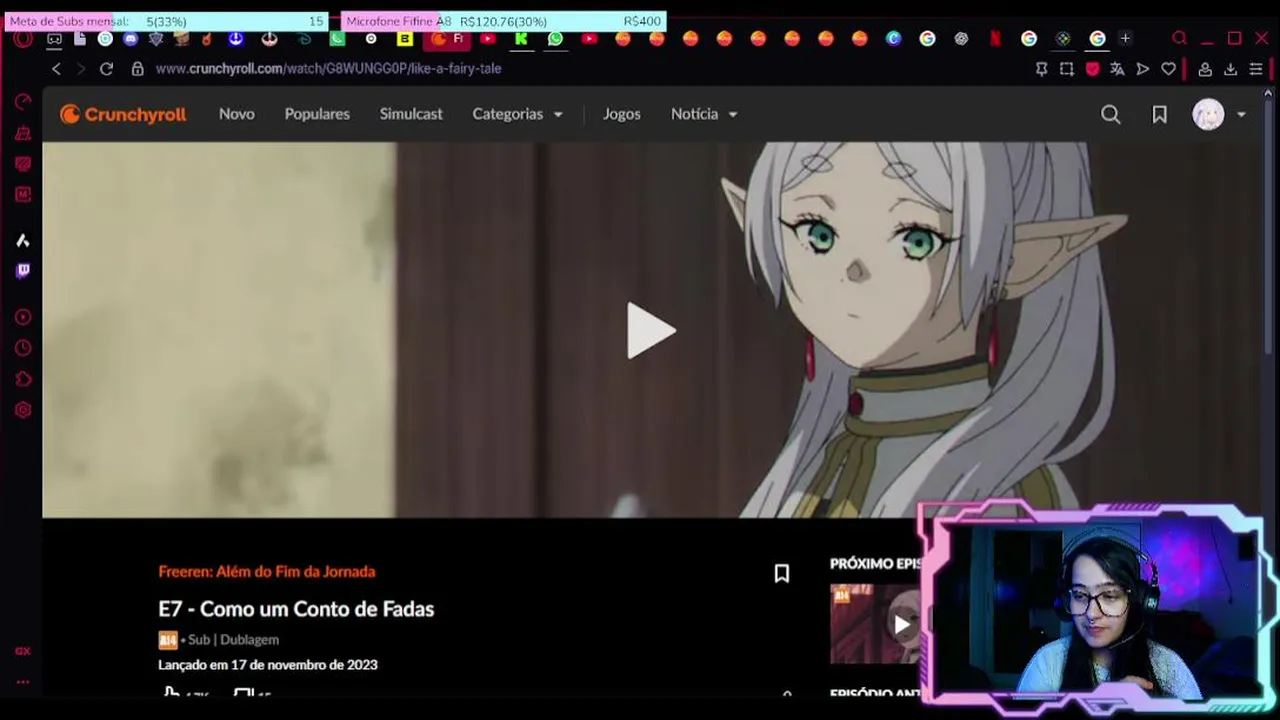1280x720 pixels.
Task: Open the Twitch sidebar panel
Action: (23, 270)
